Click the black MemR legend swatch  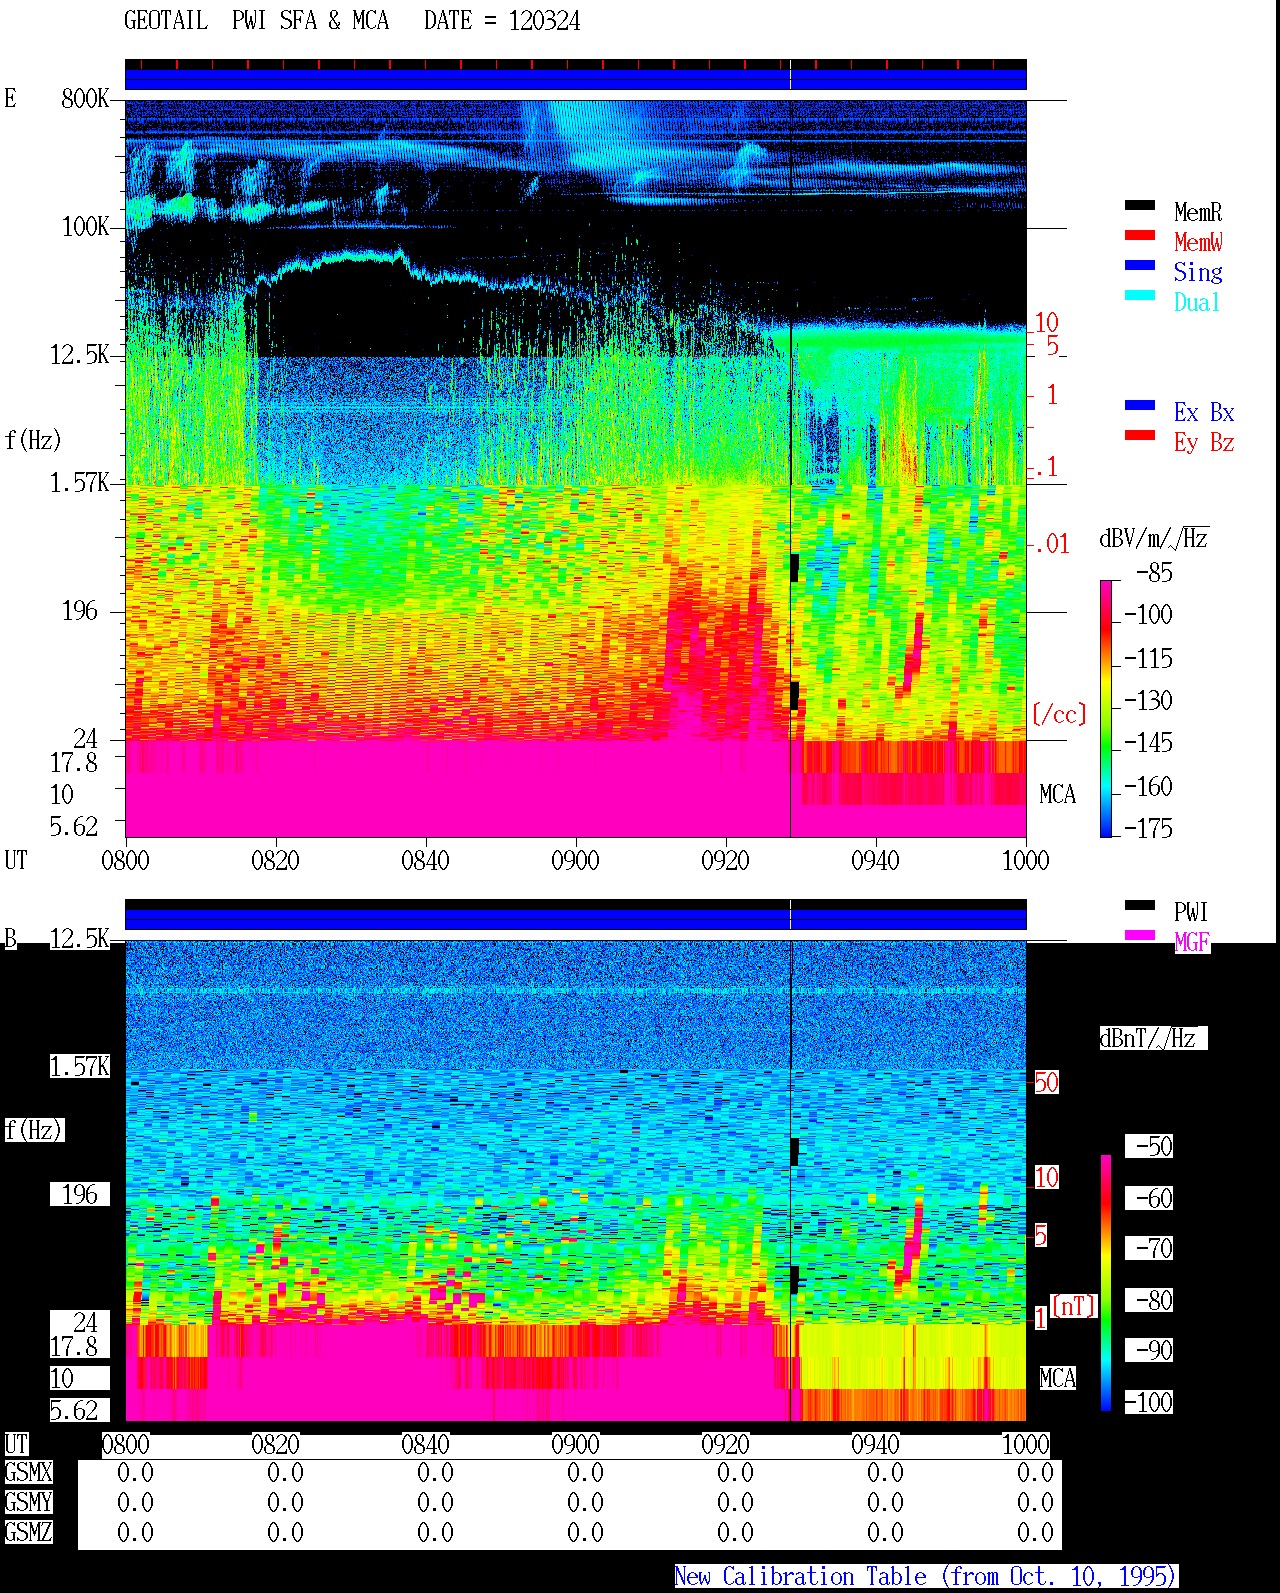tap(1140, 205)
